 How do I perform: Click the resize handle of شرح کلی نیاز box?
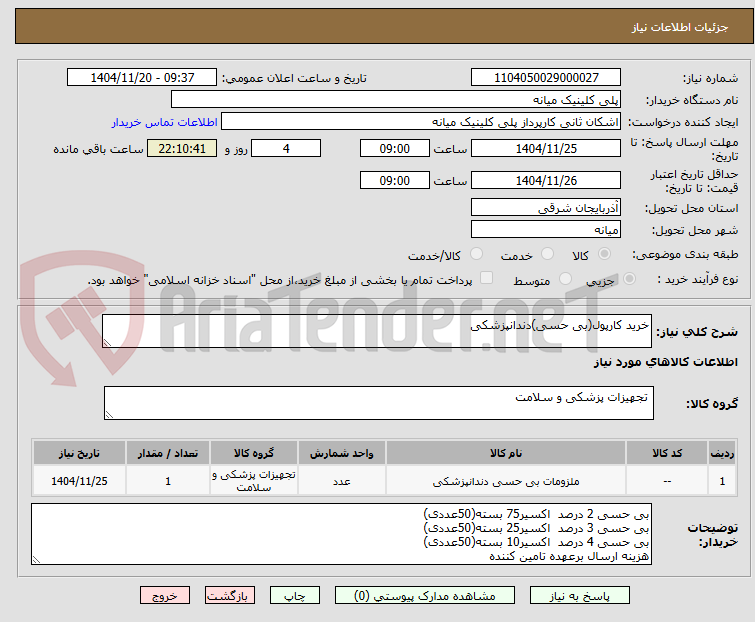click(x=107, y=343)
